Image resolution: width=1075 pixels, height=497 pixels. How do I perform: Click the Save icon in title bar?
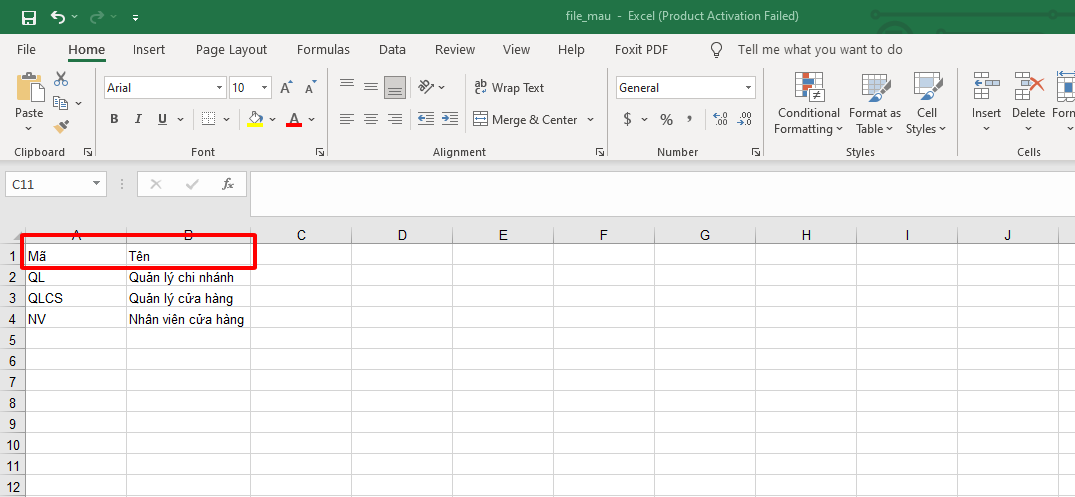click(x=28, y=17)
